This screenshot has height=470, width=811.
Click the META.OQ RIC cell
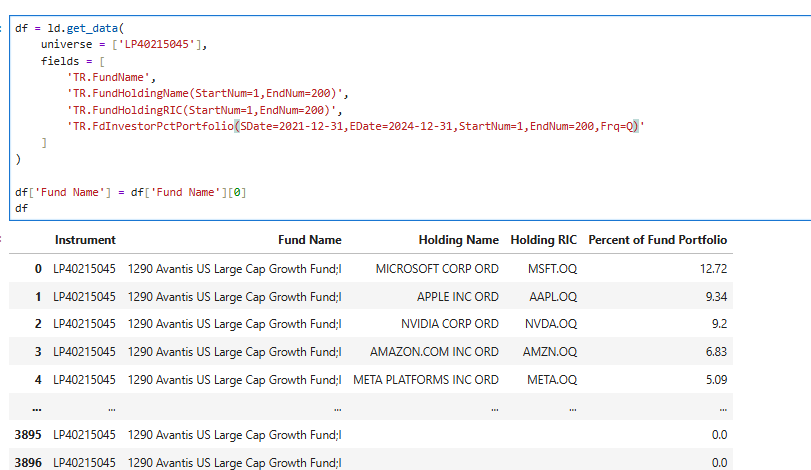pyautogui.click(x=552, y=380)
